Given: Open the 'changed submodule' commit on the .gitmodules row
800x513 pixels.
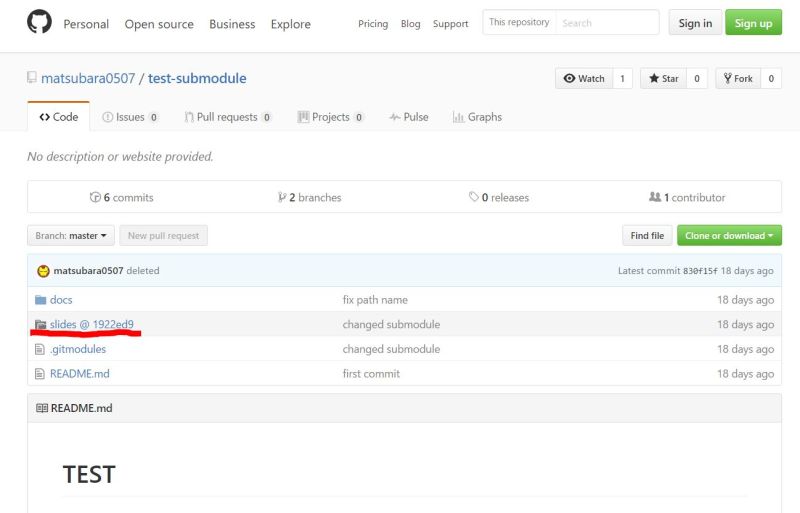Looking at the screenshot, I should [x=391, y=349].
